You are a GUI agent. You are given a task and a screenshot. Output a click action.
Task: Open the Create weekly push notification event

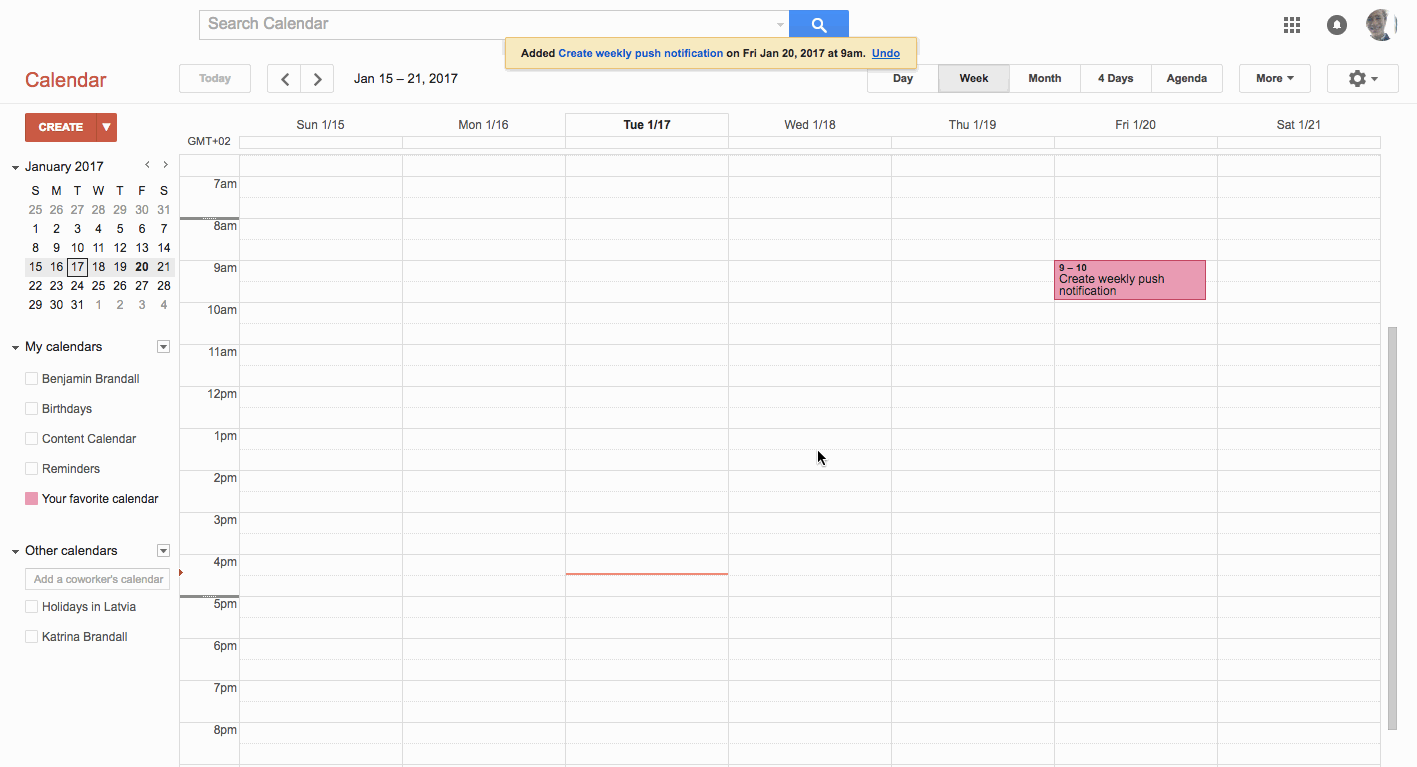1130,280
